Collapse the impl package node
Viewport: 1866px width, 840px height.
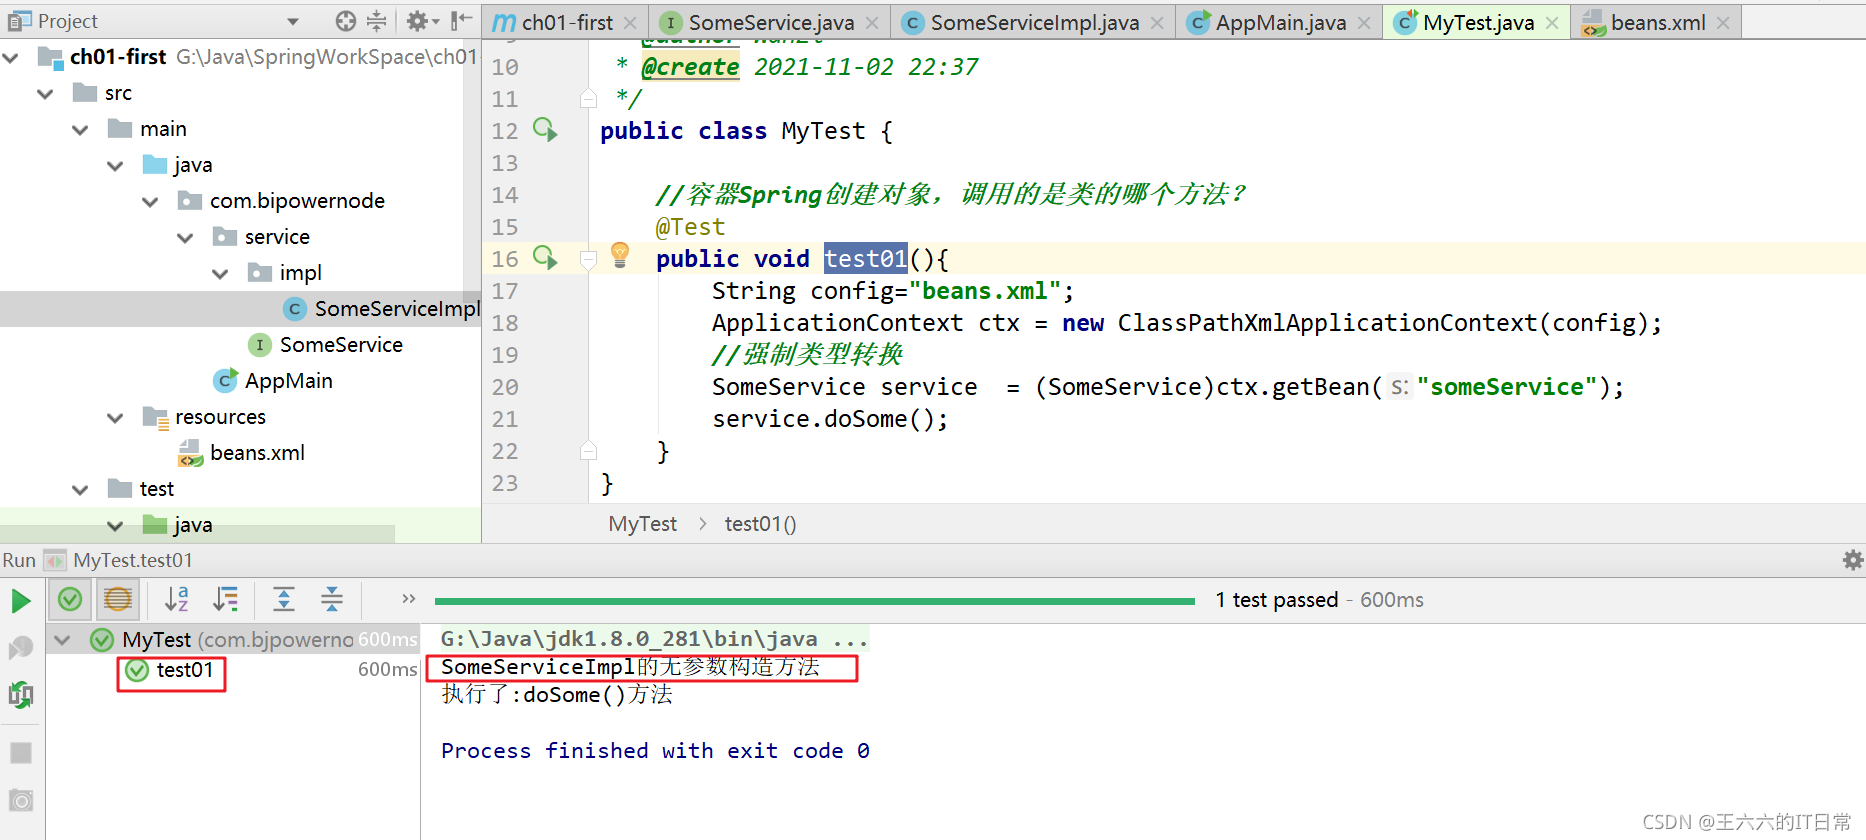tap(220, 274)
